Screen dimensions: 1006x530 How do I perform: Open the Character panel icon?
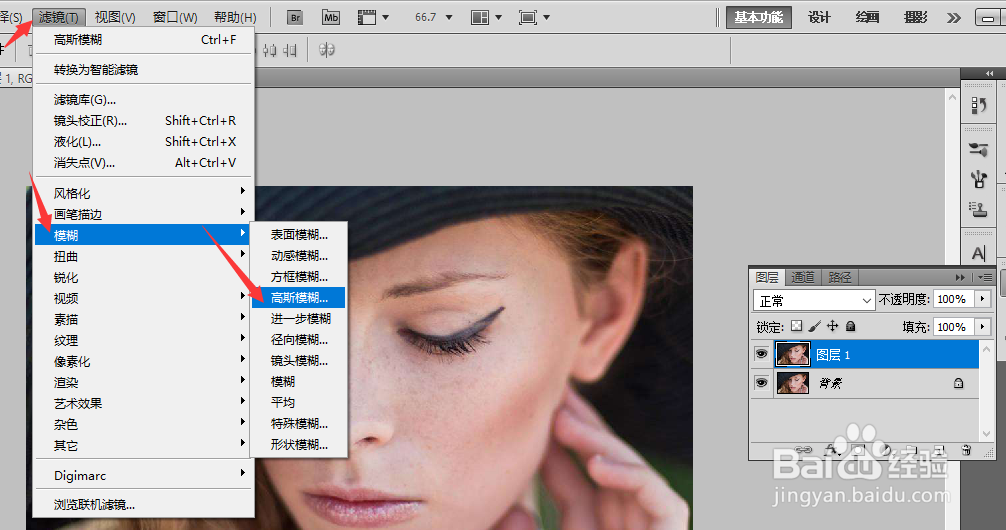(x=978, y=253)
